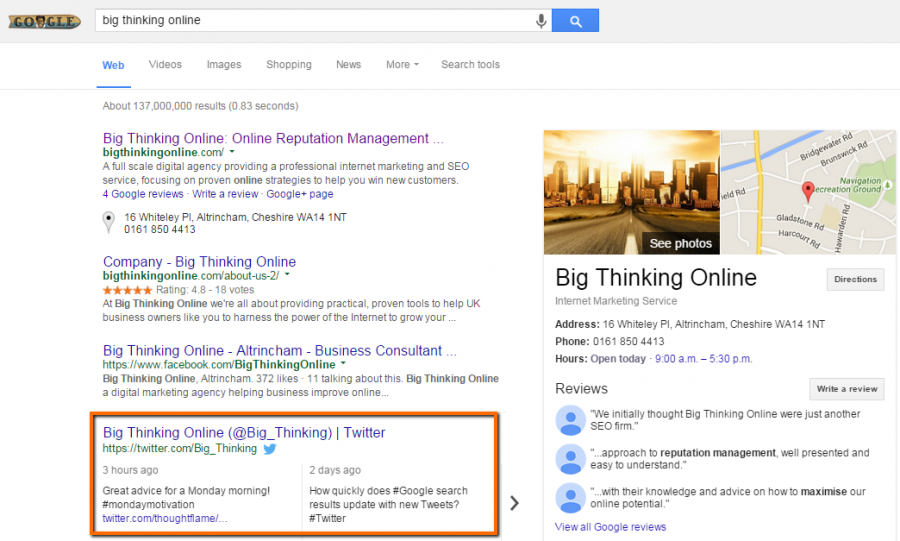Click the Directions button

(855, 279)
